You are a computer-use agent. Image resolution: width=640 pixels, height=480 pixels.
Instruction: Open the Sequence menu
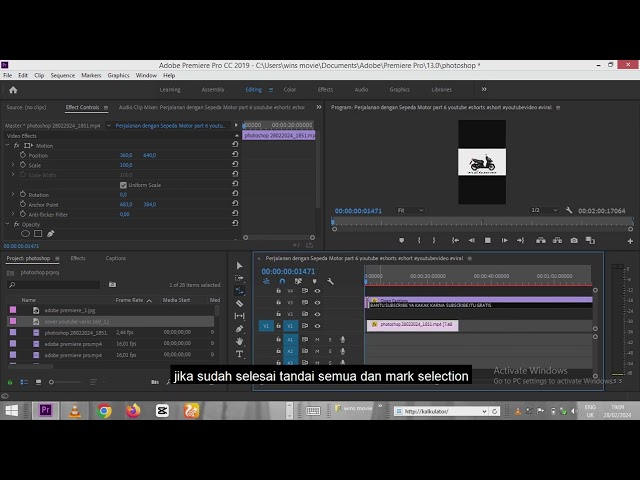[62, 76]
